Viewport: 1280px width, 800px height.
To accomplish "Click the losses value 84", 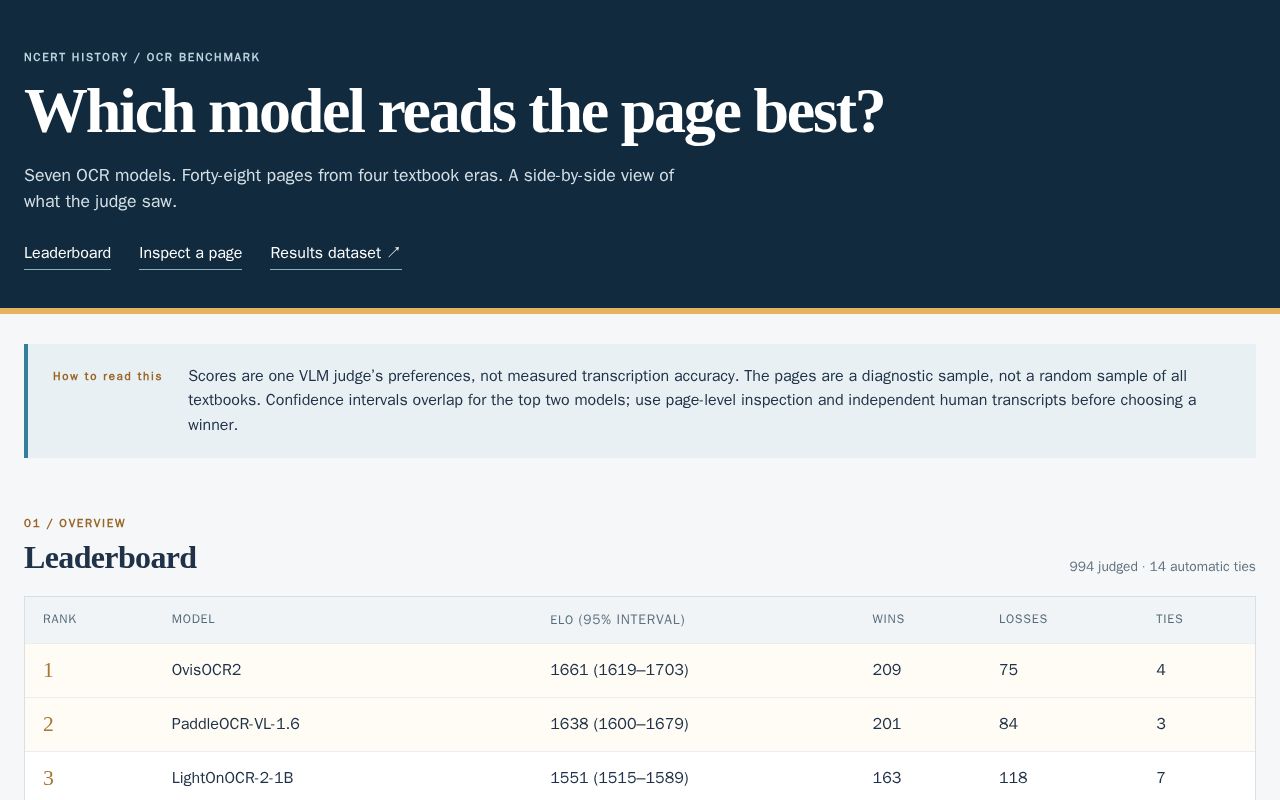I will click(1008, 724).
